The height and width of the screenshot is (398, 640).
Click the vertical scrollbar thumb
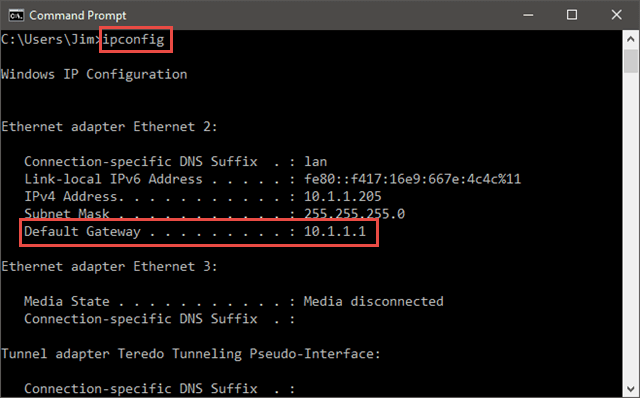click(631, 61)
